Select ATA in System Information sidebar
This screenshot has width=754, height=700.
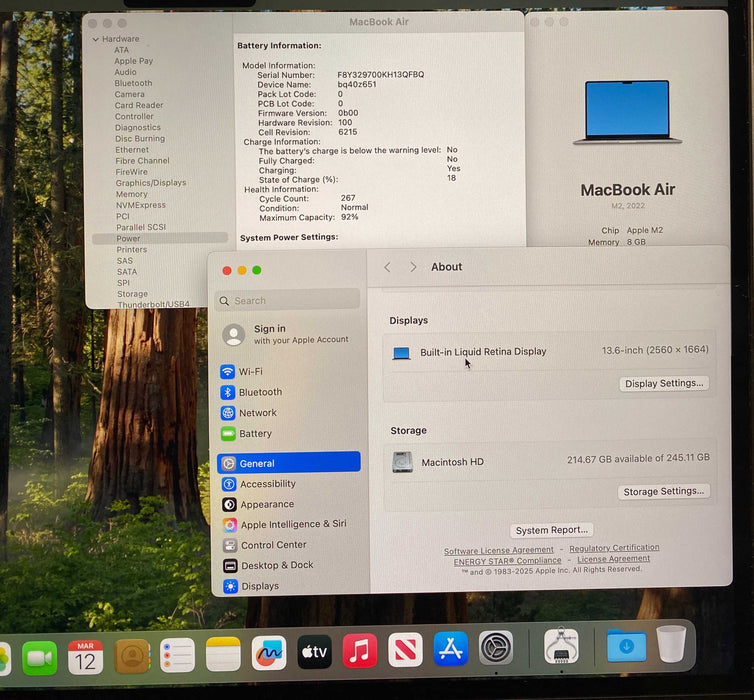[x=121, y=50]
